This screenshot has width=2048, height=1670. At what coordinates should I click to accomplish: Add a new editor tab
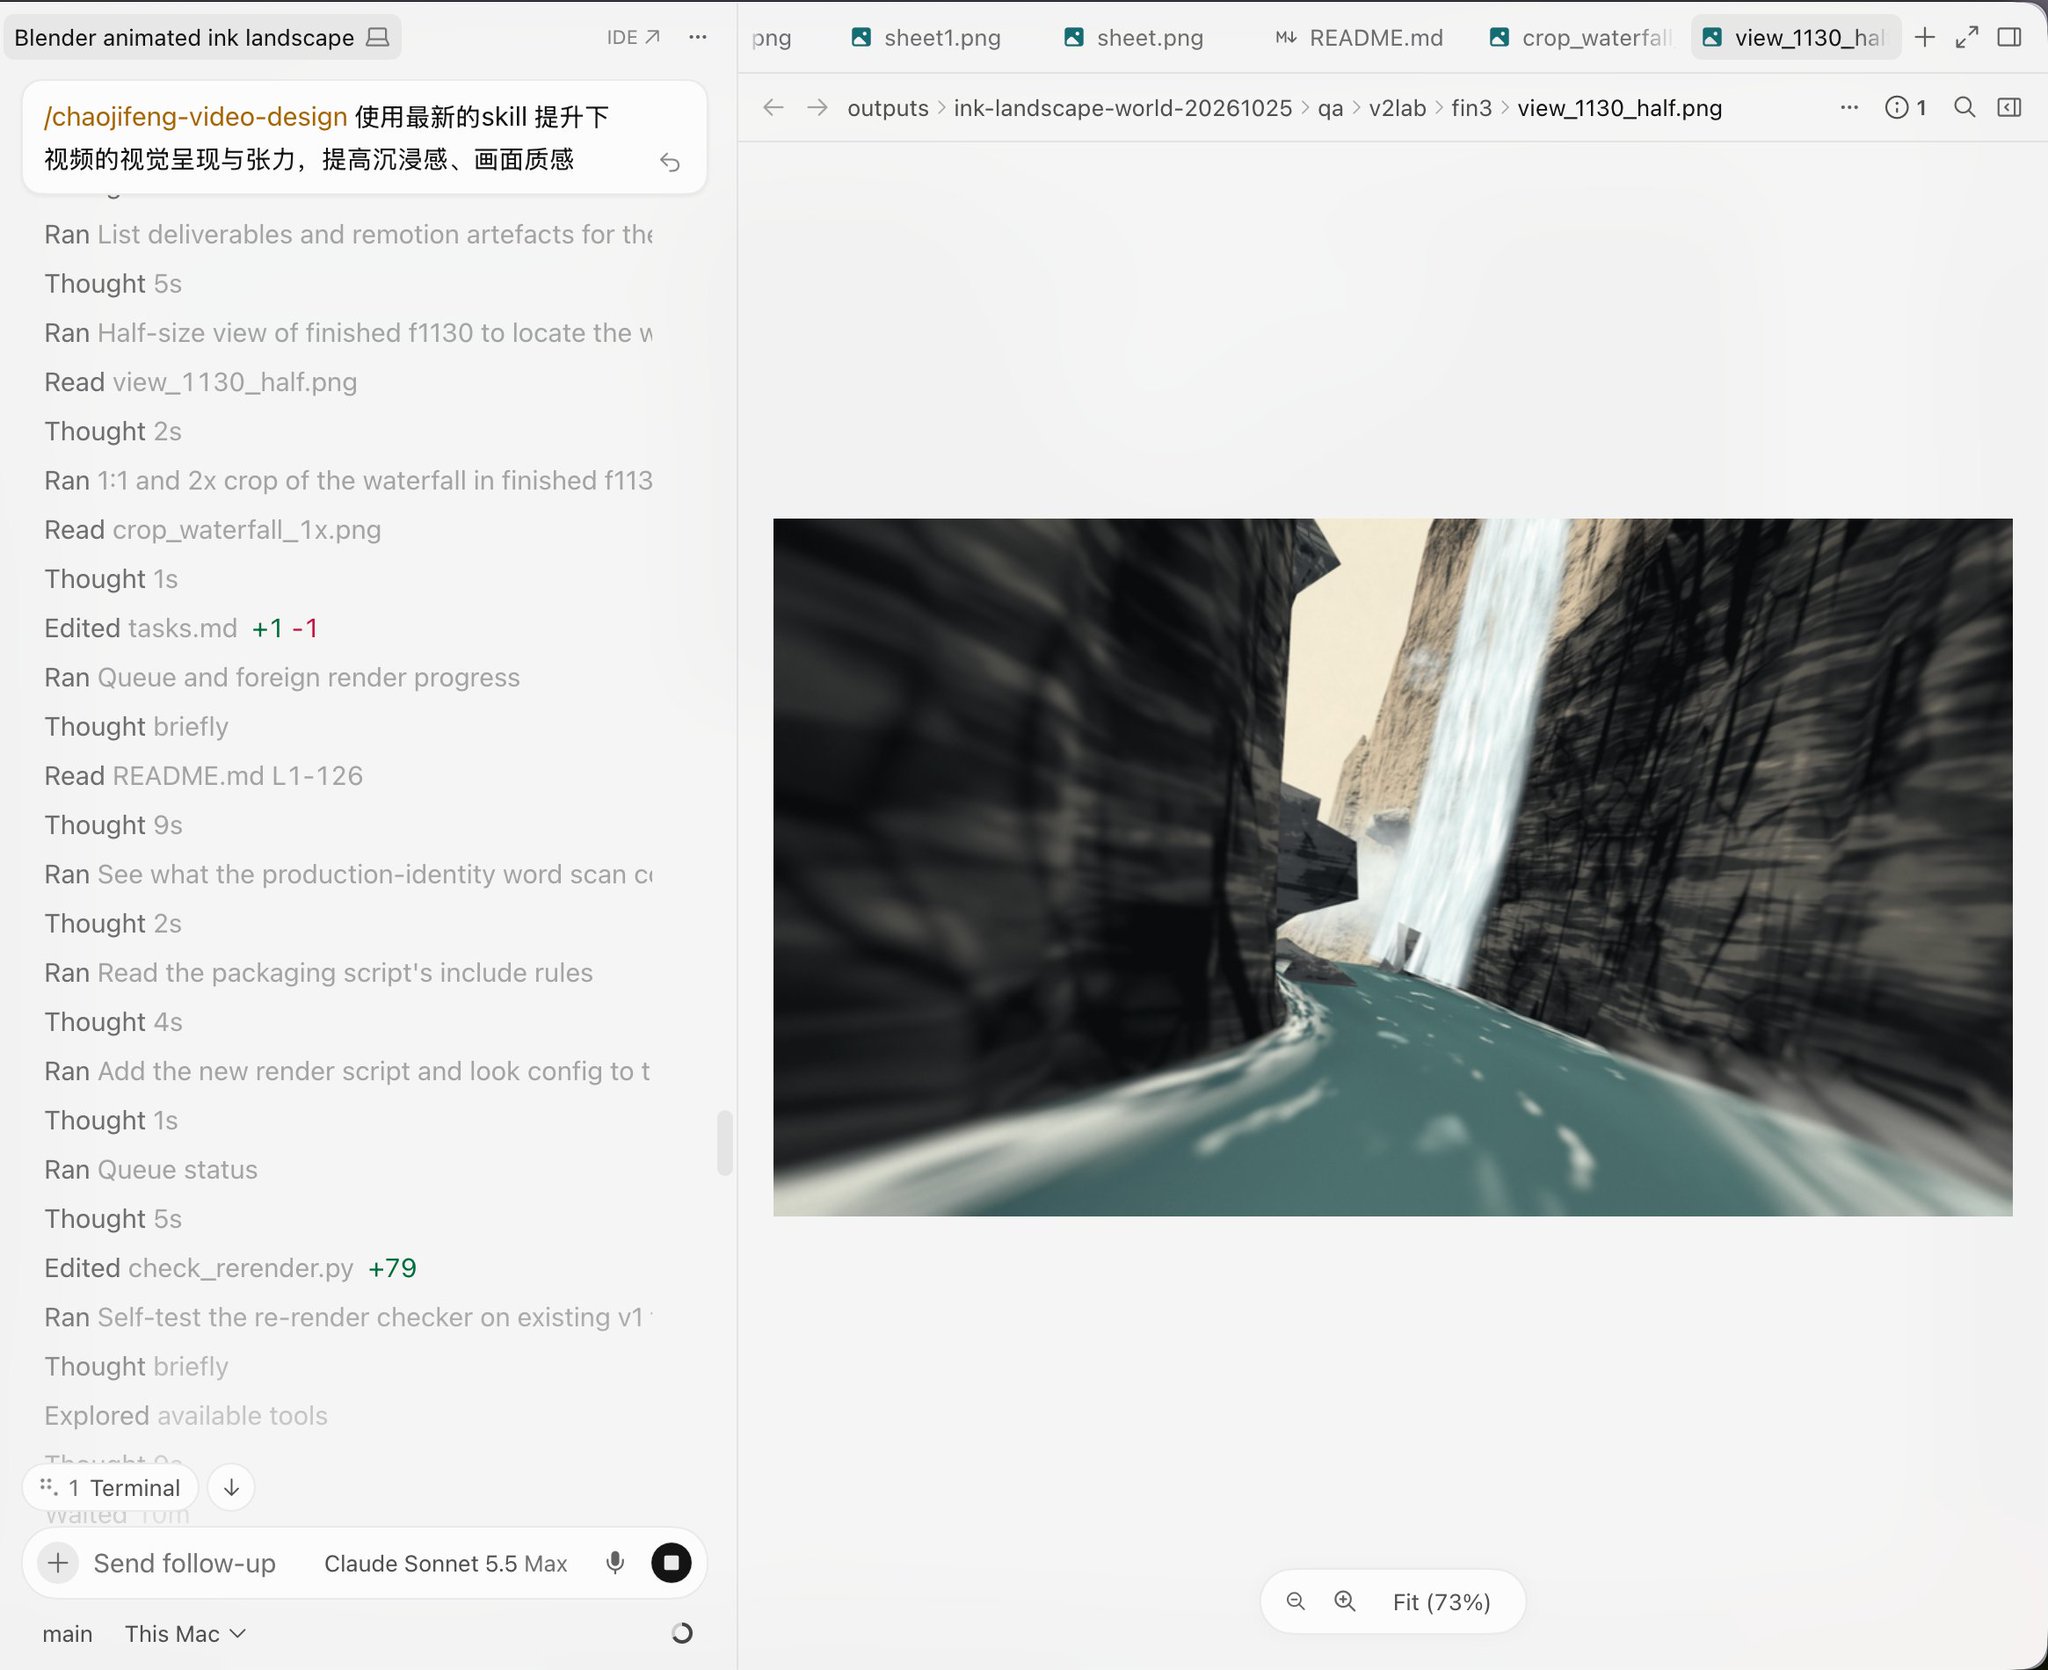1924,37
